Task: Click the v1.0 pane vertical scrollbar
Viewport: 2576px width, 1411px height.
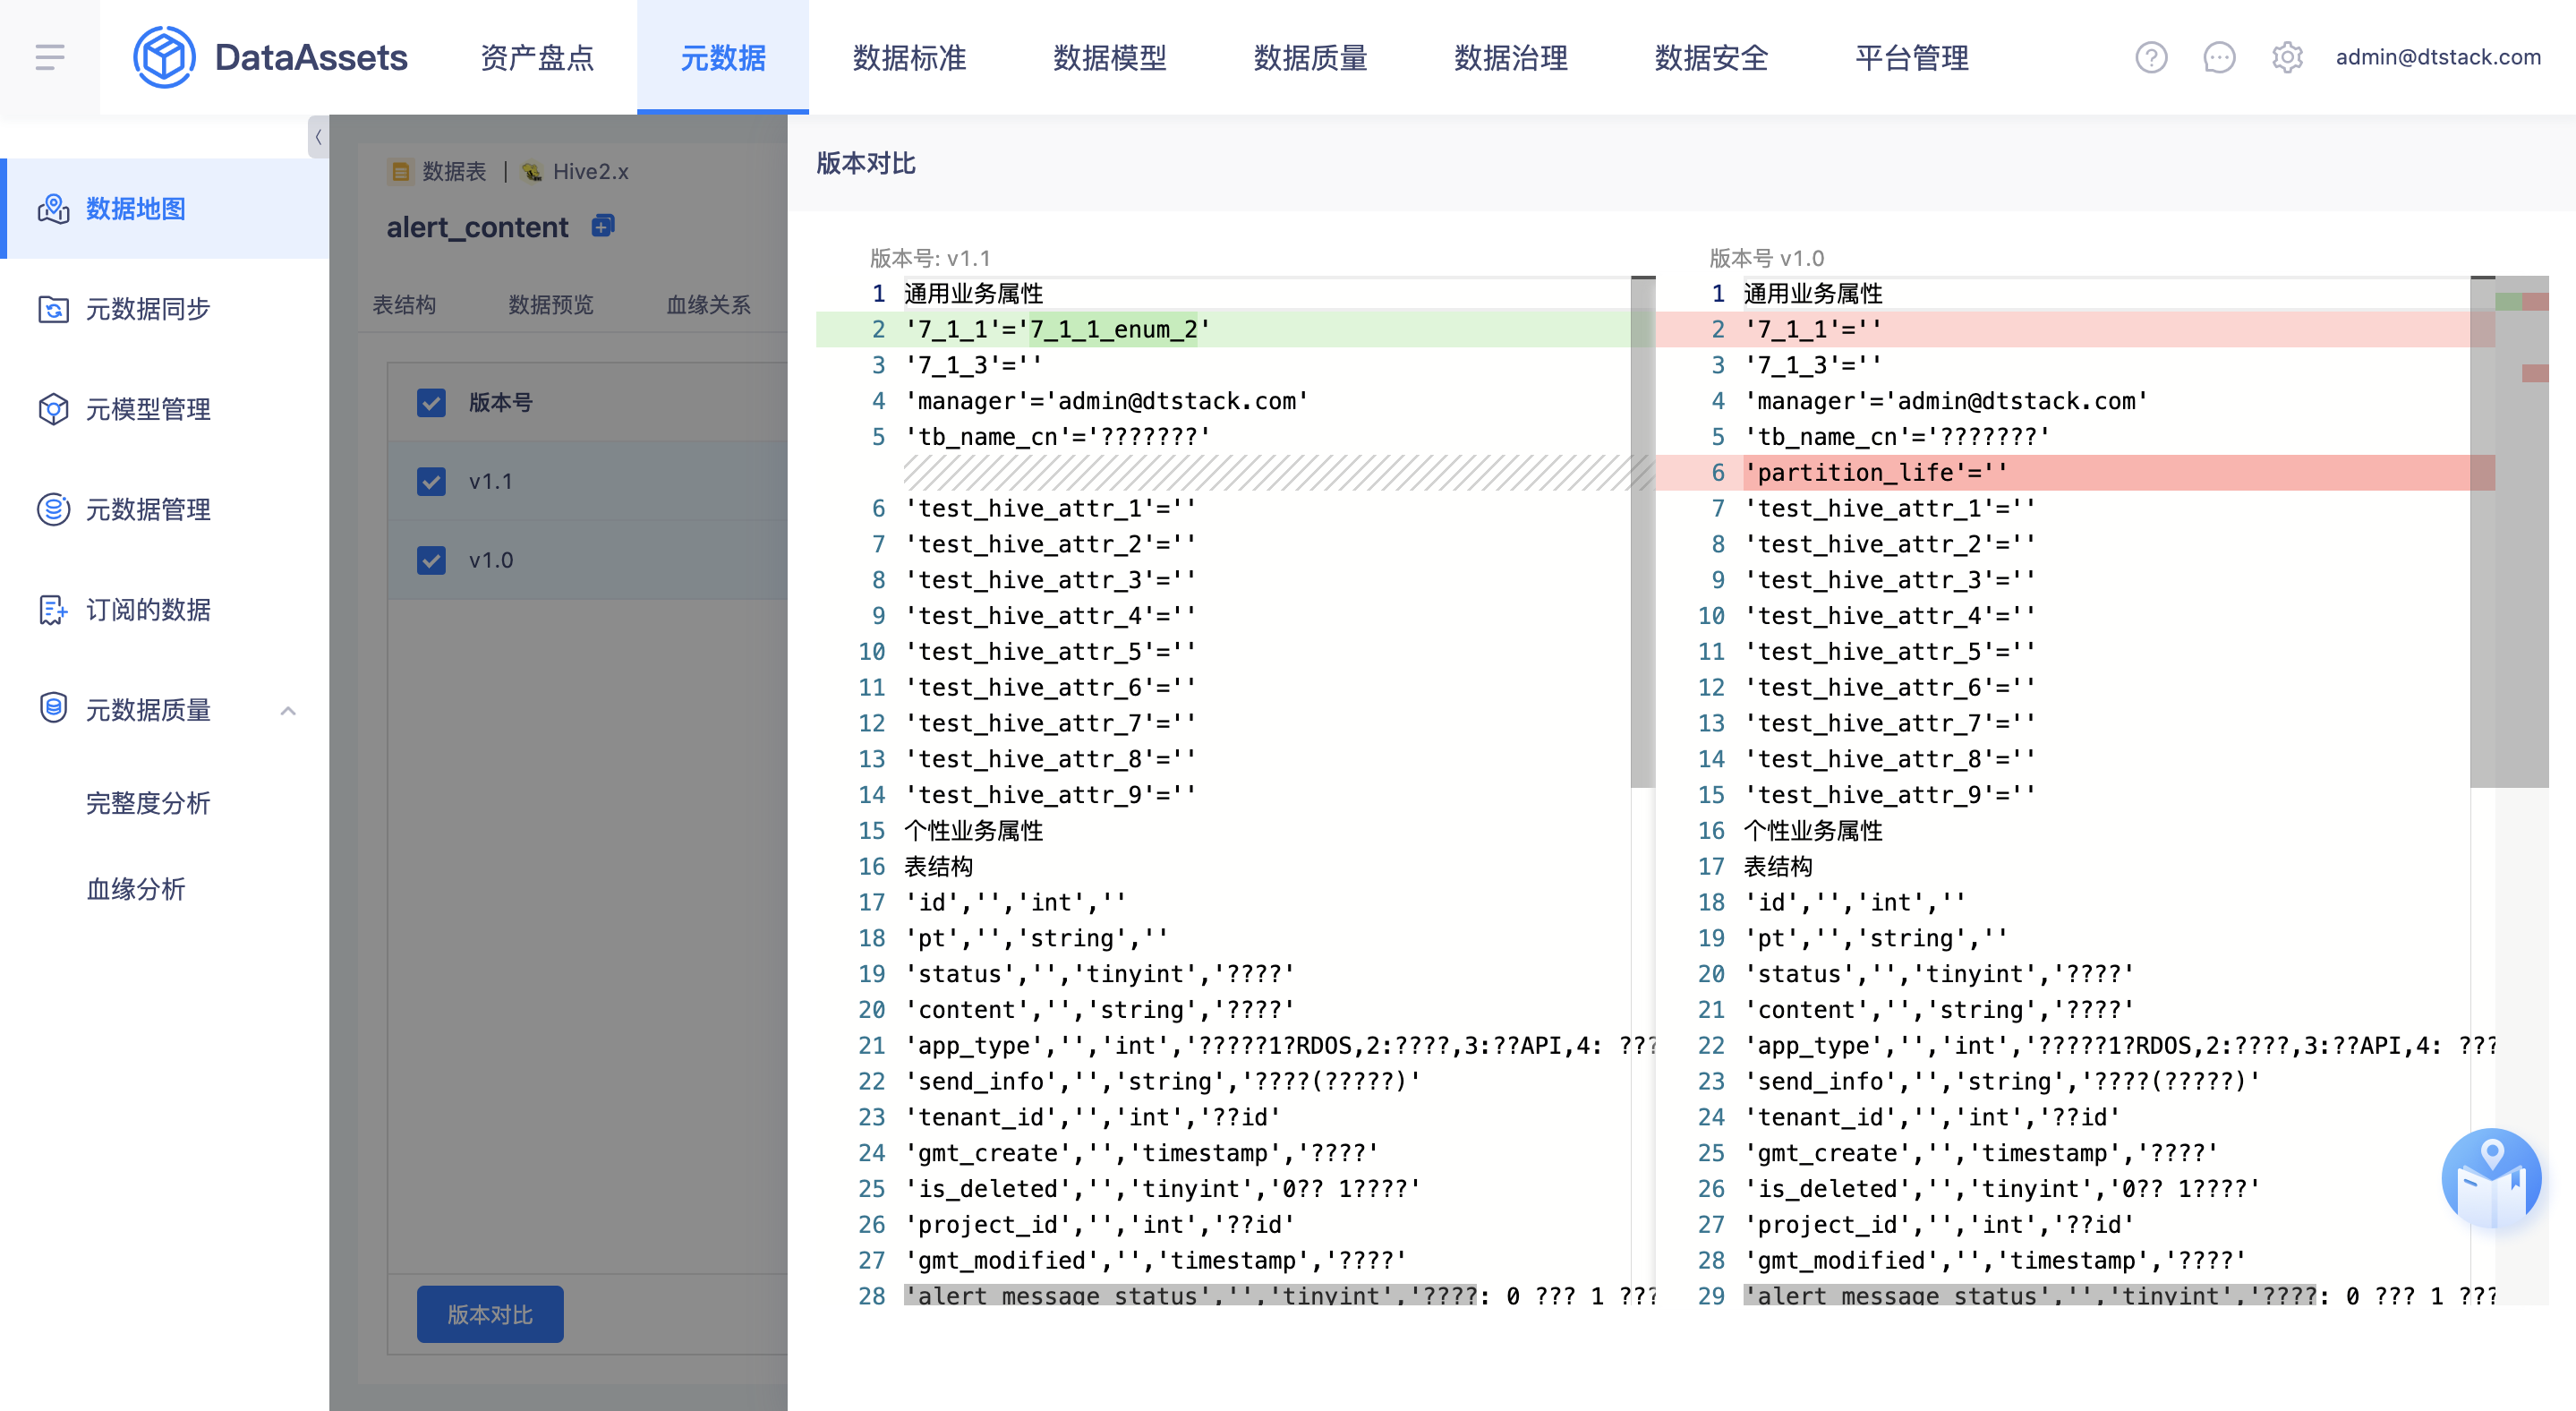Action: pos(2482,532)
